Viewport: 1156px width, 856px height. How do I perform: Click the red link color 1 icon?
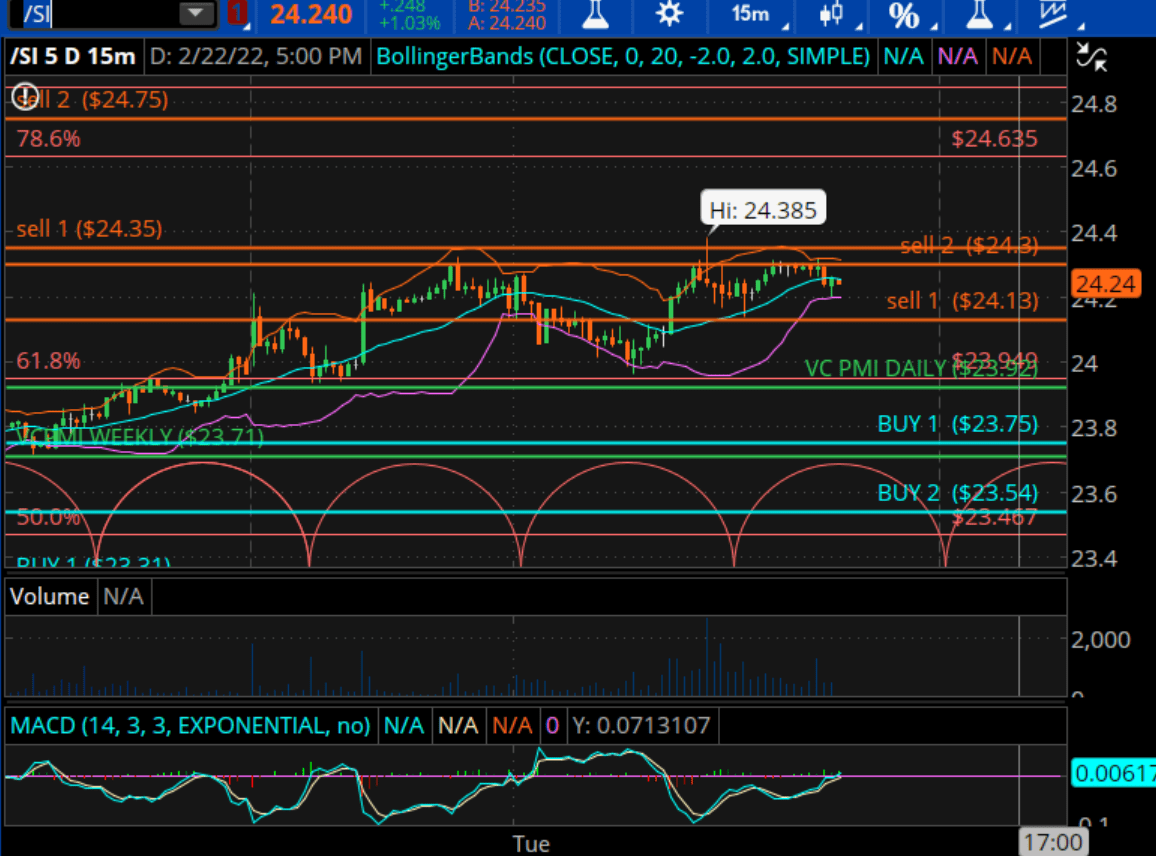point(237,13)
